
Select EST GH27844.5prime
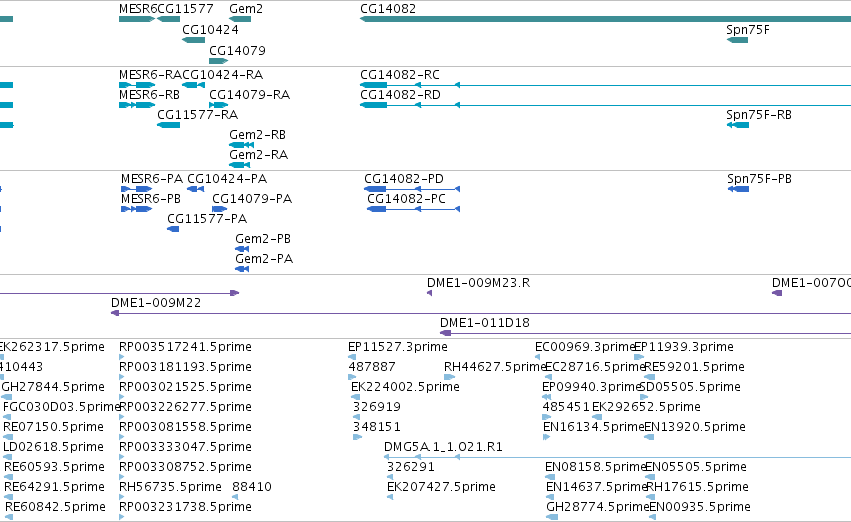(53, 387)
